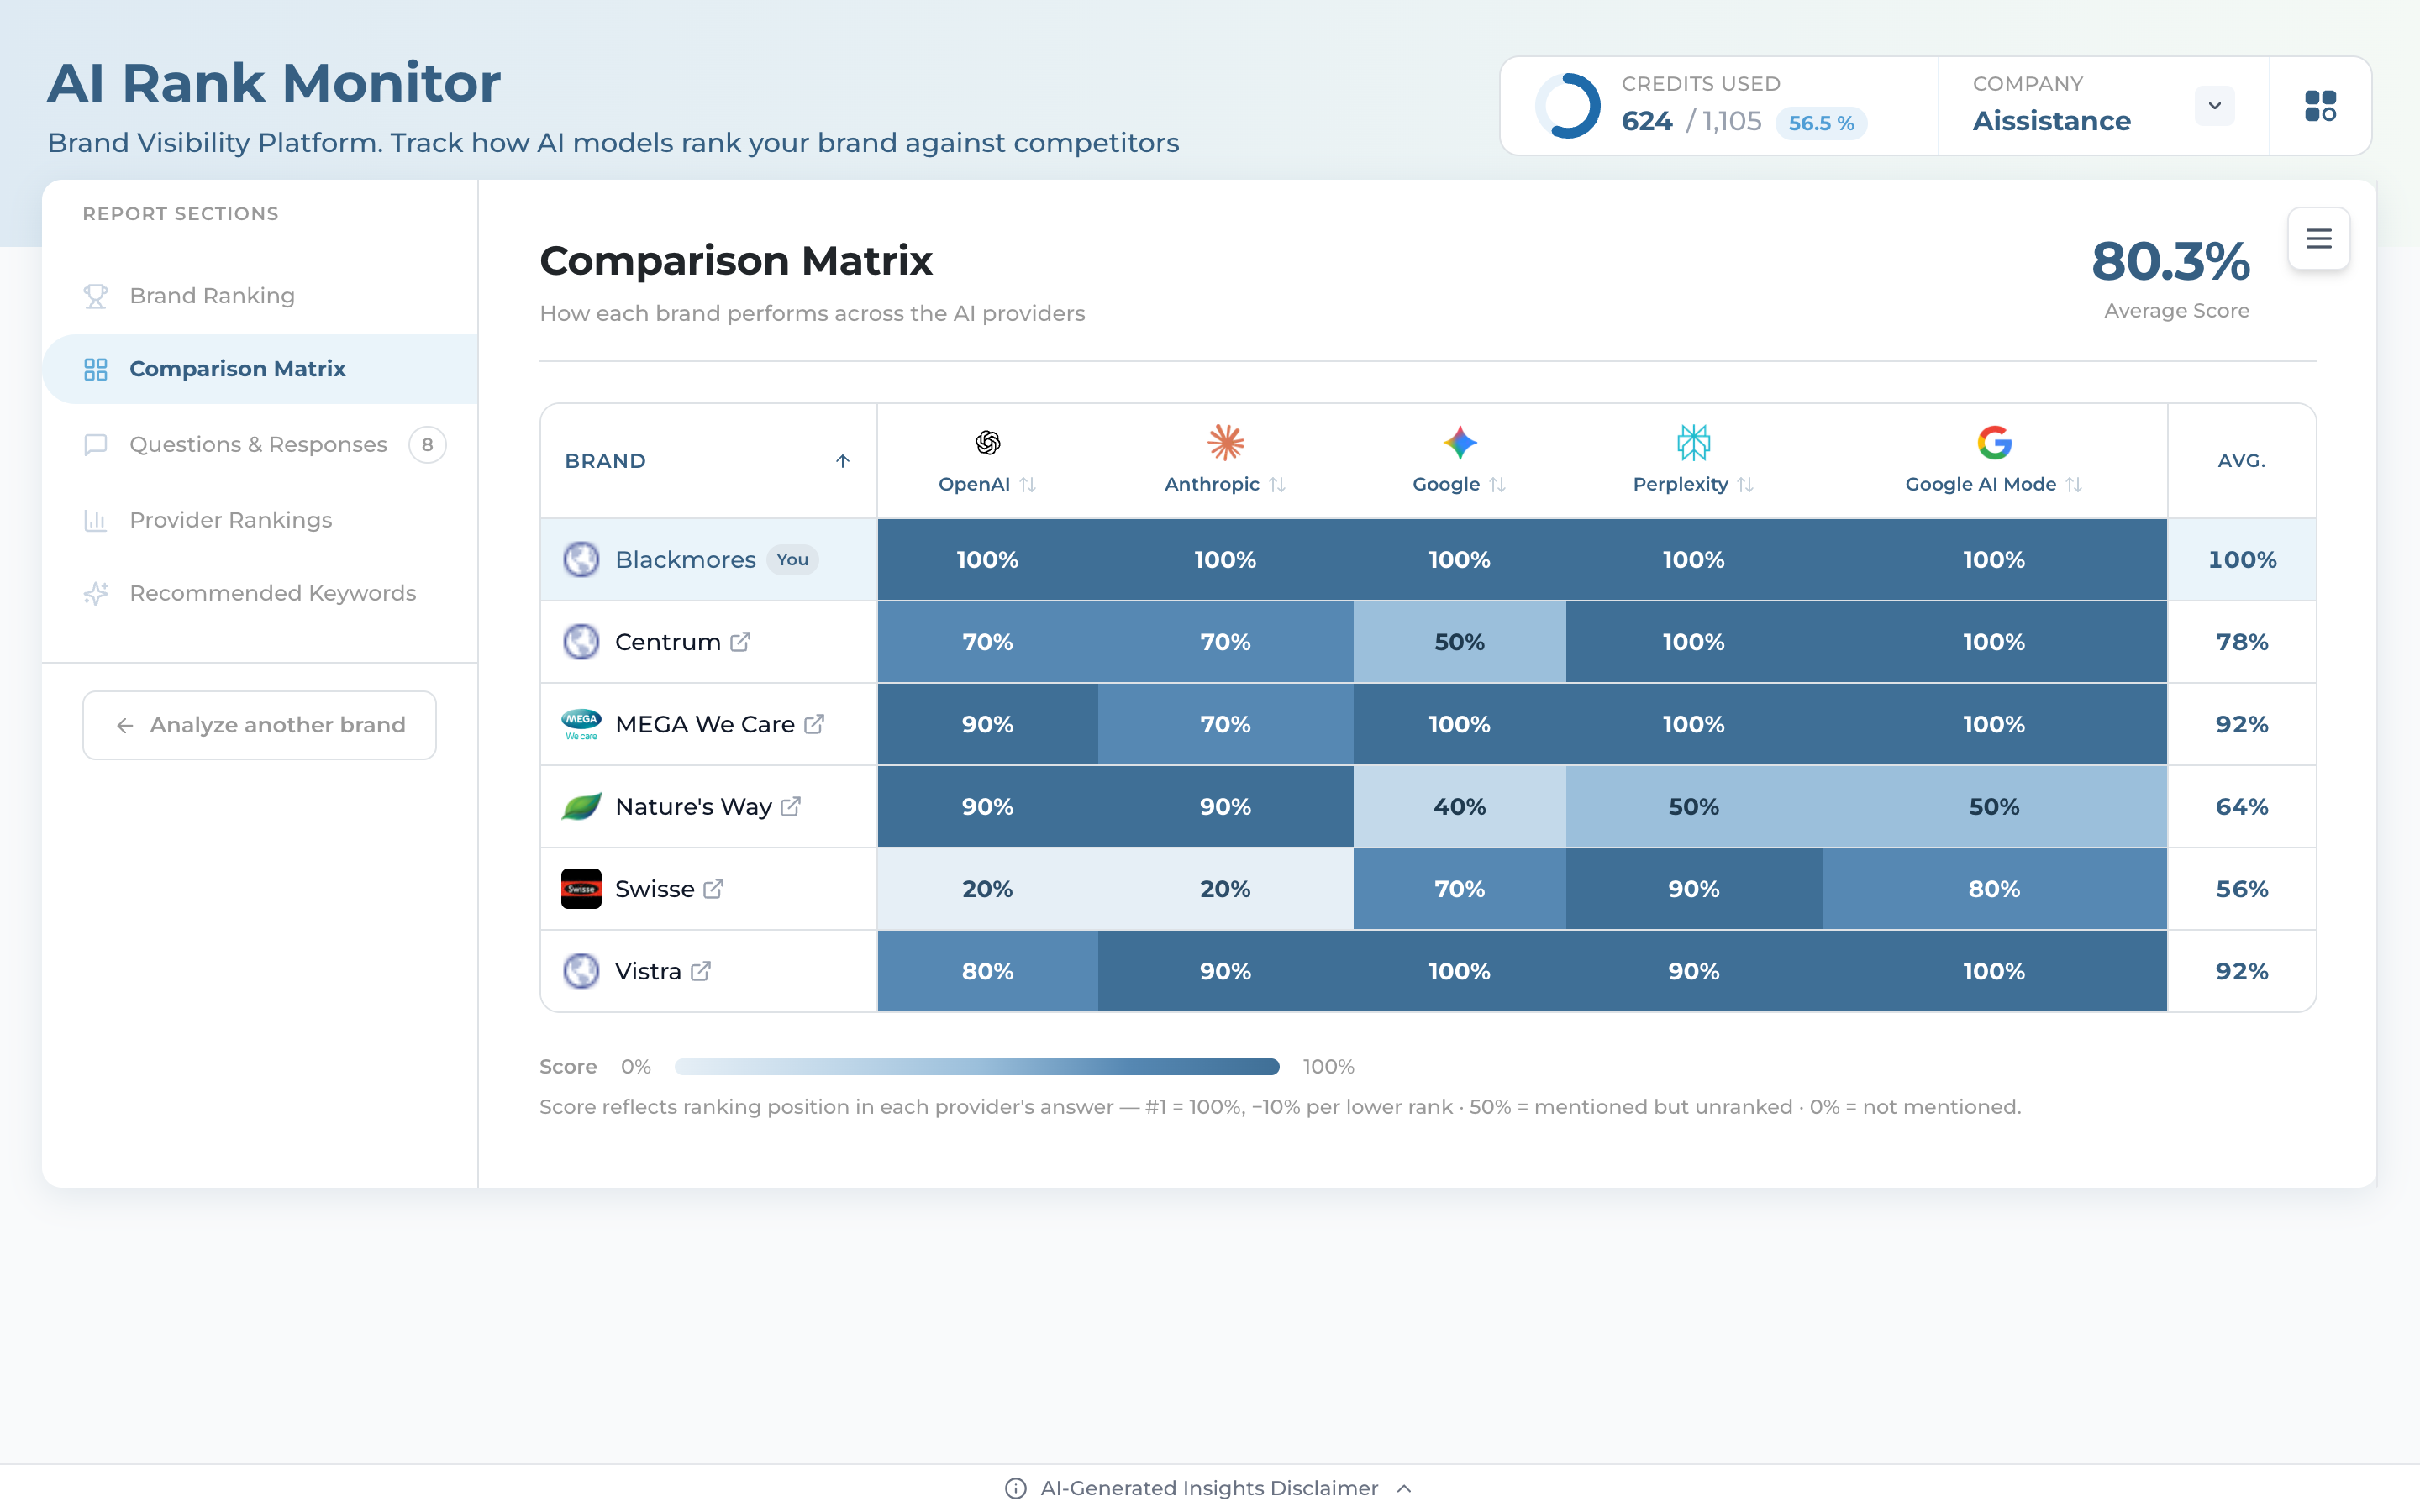Click the score gradient legend bar
This screenshot has width=2420, height=1512.
tap(977, 1067)
